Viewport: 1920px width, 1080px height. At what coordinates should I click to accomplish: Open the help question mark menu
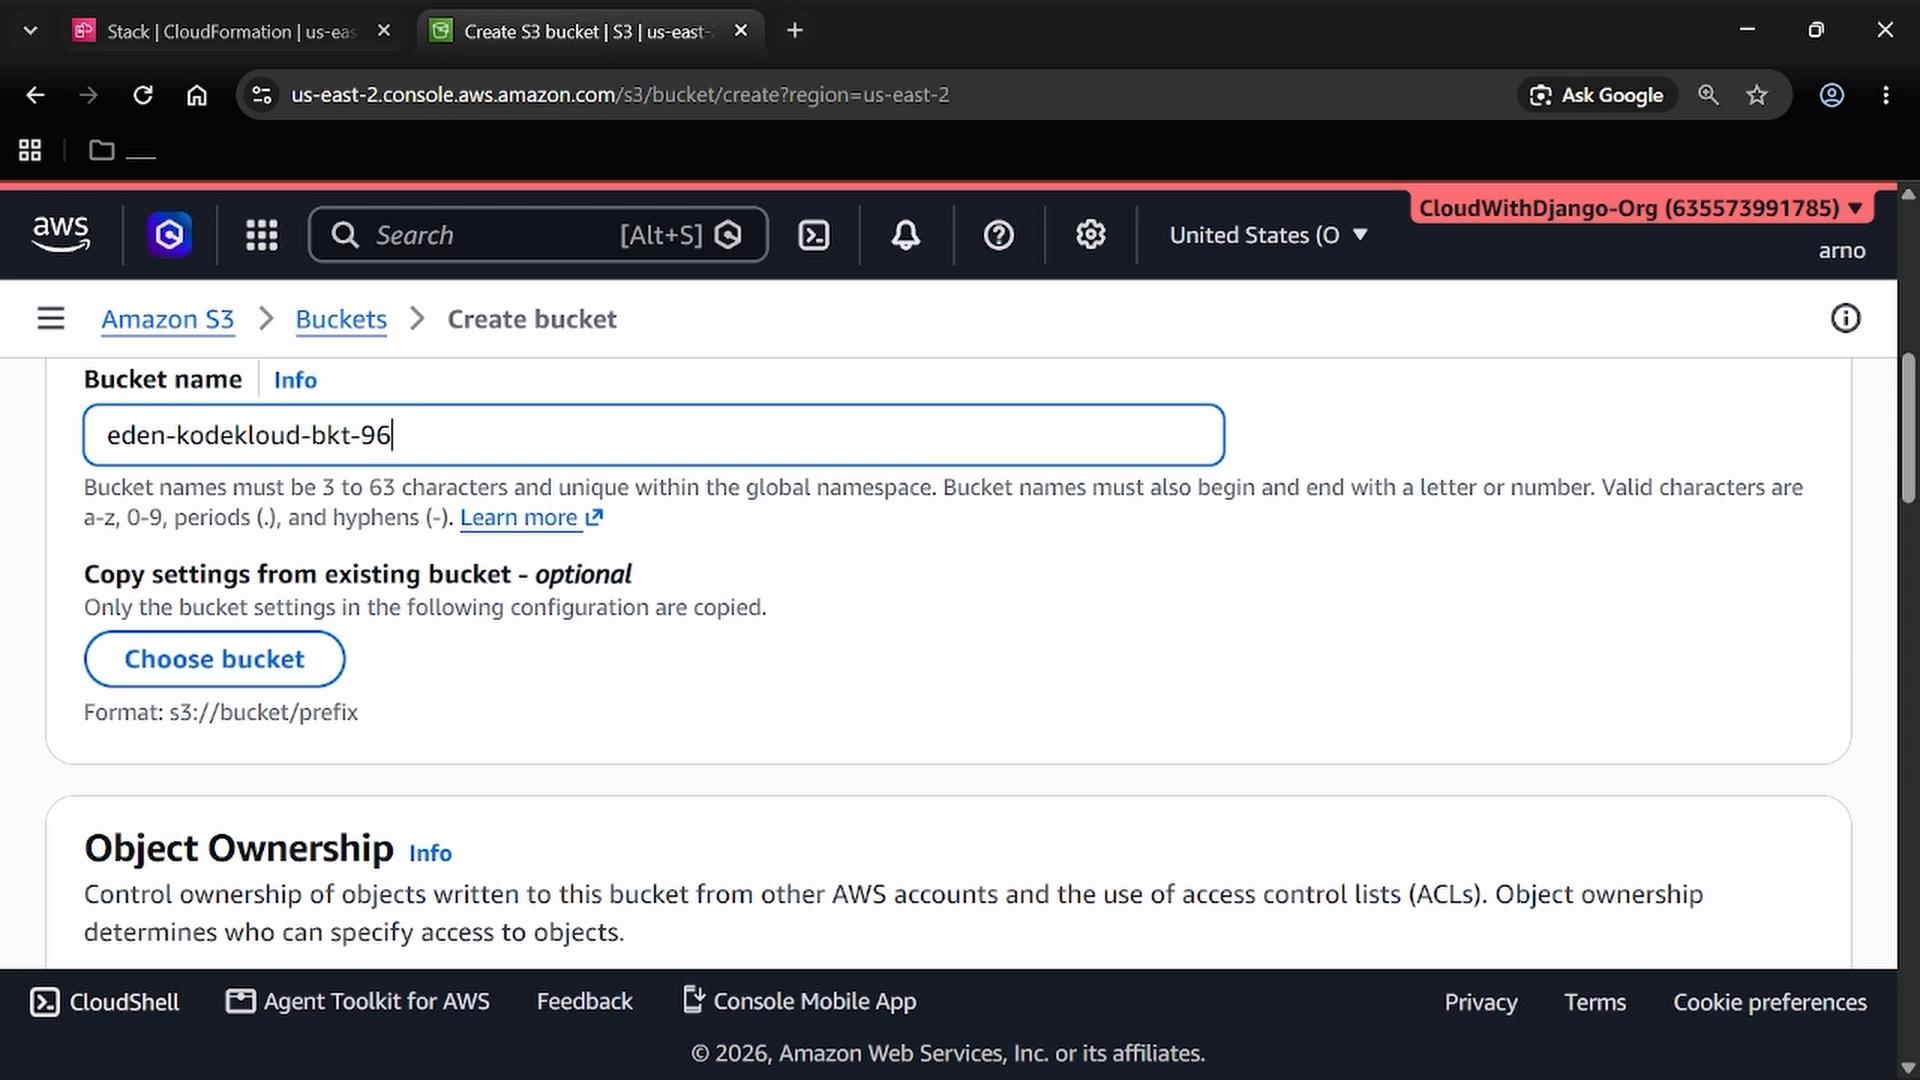click(x=998, y=235)
